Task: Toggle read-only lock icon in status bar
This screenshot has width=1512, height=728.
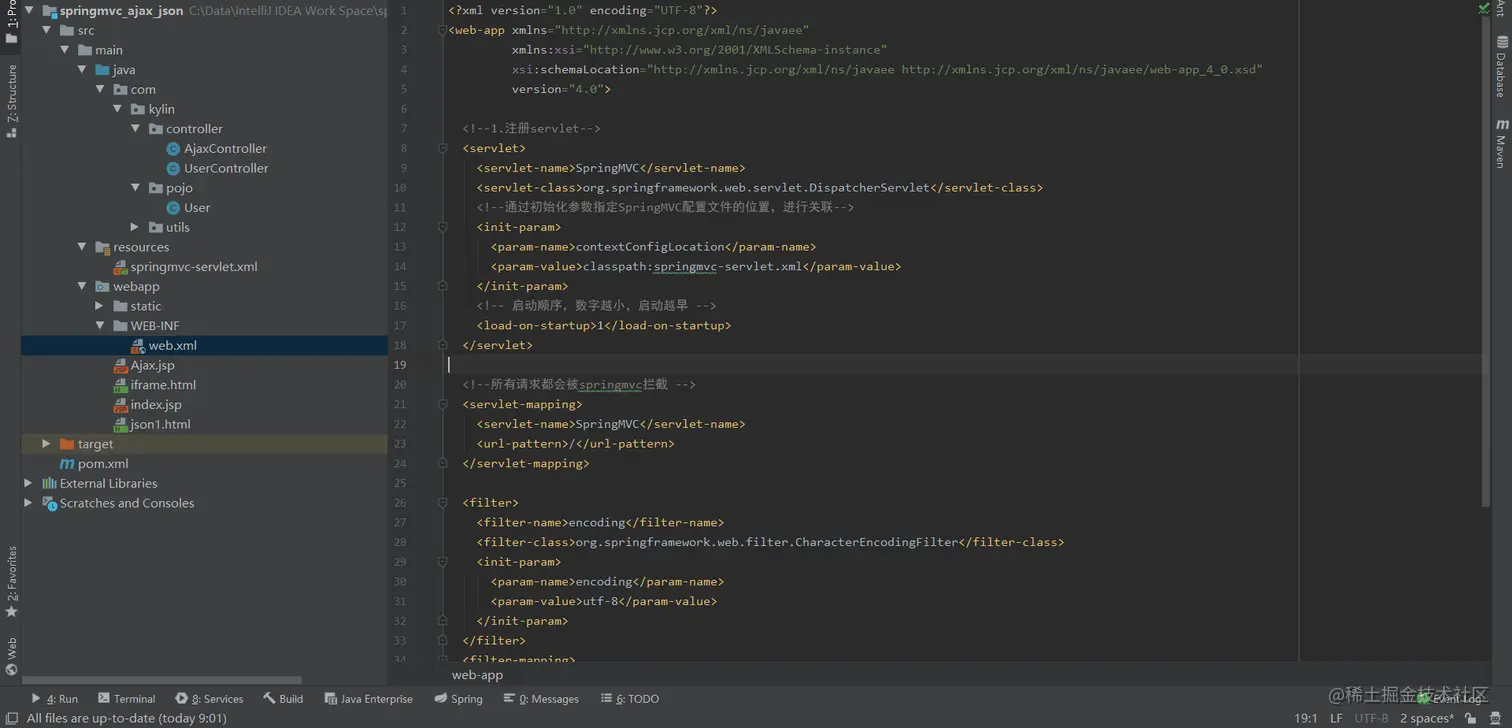Action: (x=1471, y=718)
